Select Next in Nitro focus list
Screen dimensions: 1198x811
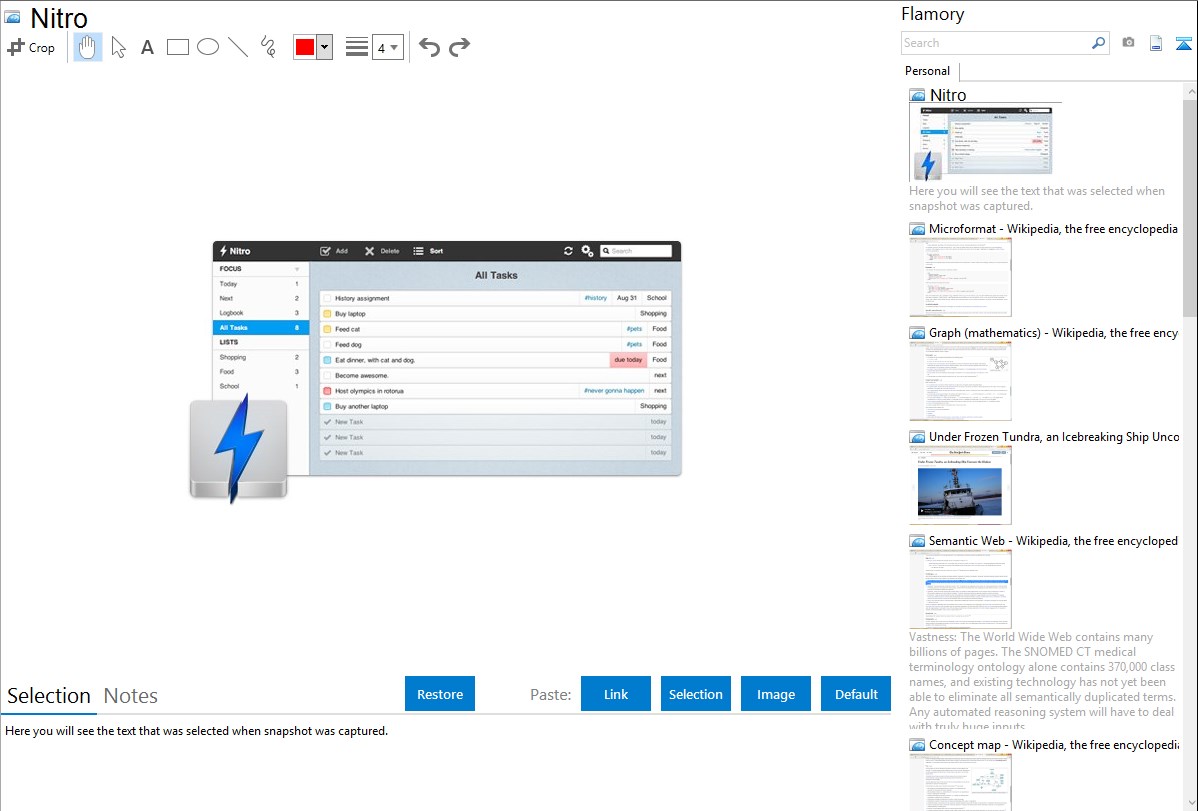(261, 298)
